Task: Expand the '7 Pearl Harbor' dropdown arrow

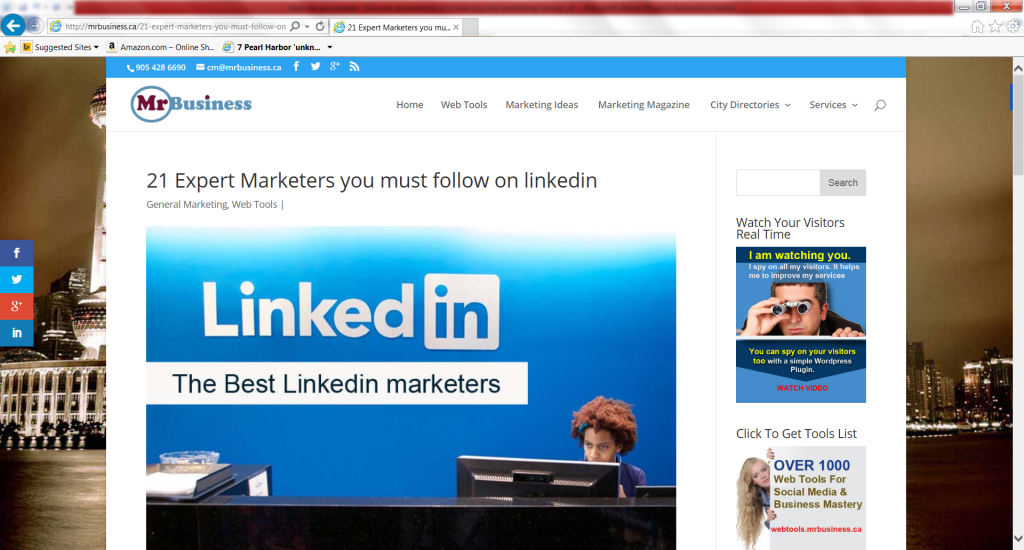Action: (330, 47)
